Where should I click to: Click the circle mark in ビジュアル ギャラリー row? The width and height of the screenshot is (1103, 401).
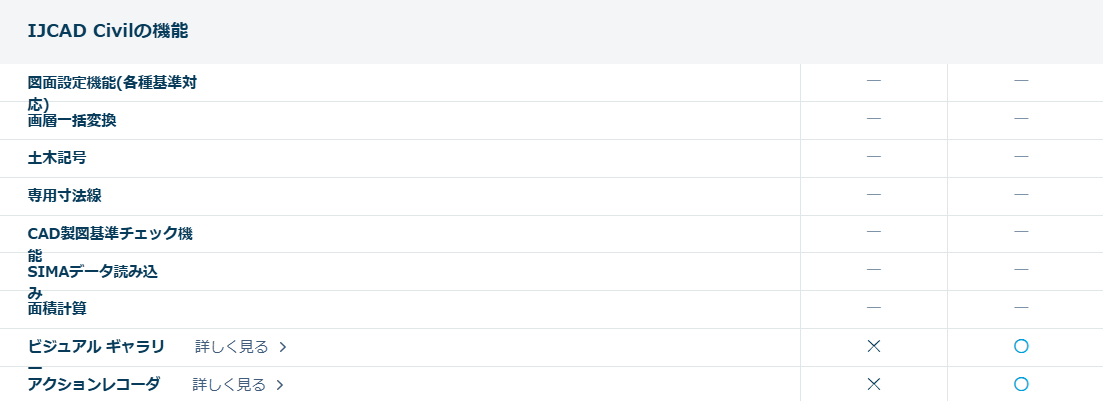point(1021,346)
